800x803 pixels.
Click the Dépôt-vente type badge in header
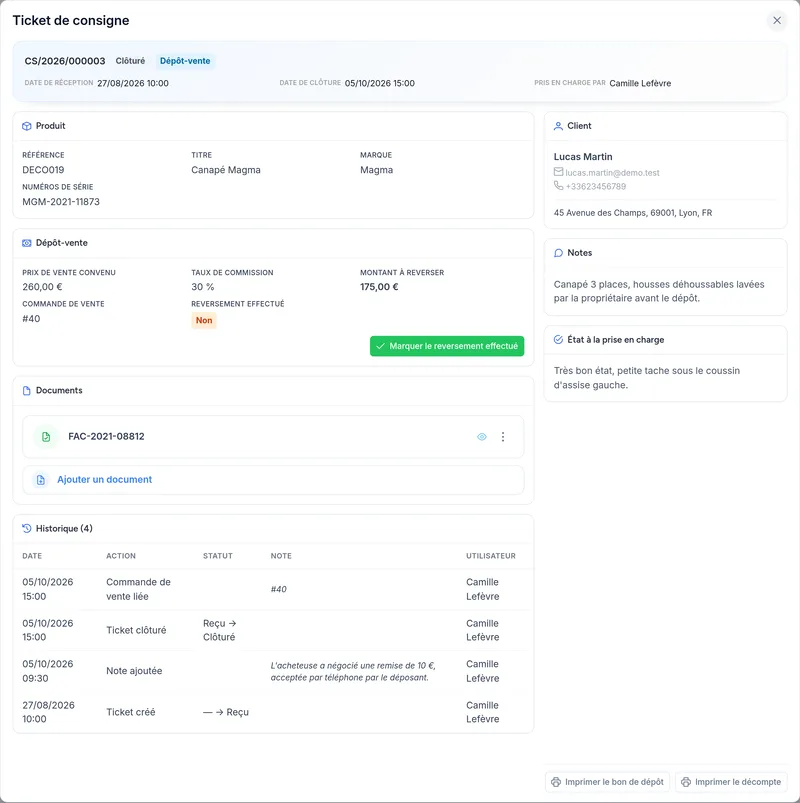(x=185, y=61)
